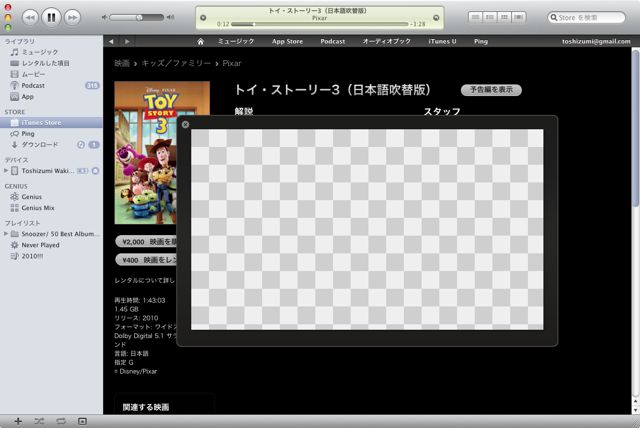The width and height of the screenshot is (640, 428).
Task: Open レンタルについて詳しく link
Action: [145, 280]
